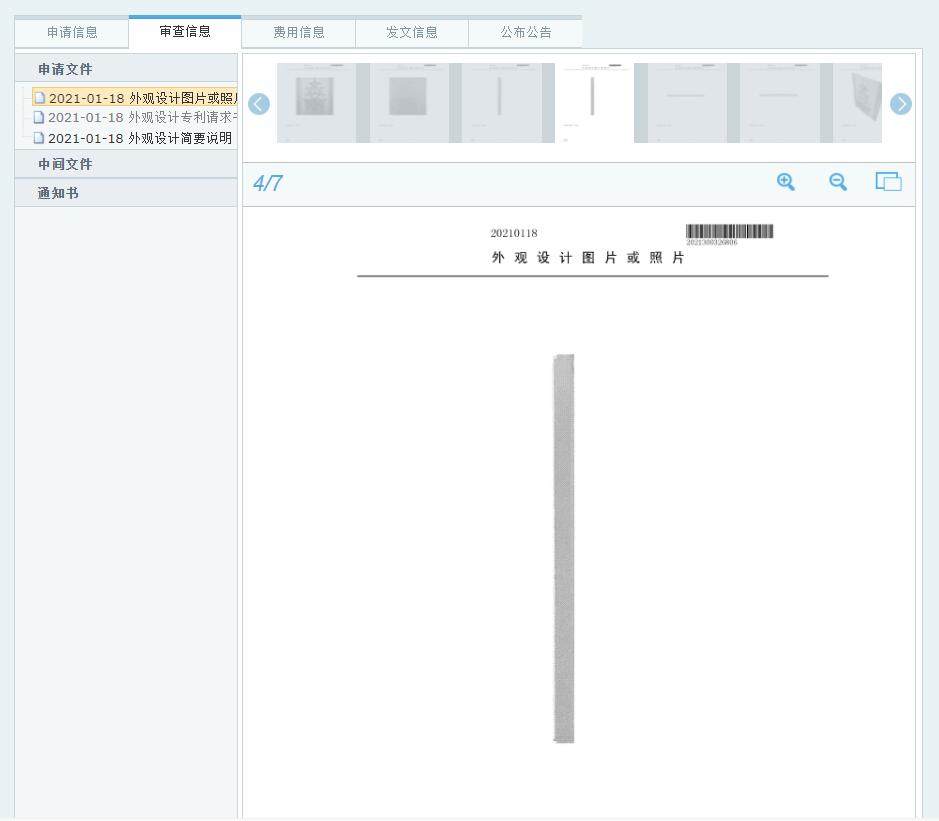
Task: Click file icon beside 外观设计图片或照片
Action: point(40,98)
